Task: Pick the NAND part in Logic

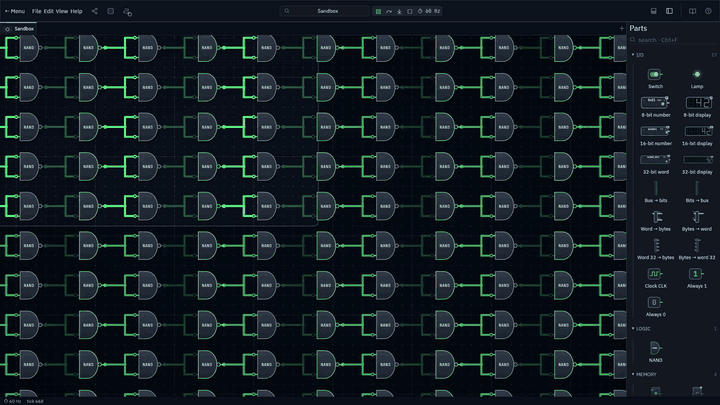Action: (x=655, y=352)
